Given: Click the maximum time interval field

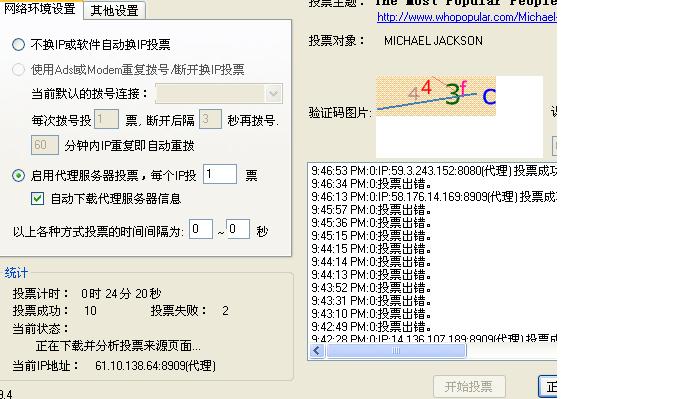Looking at the screenshot, I should click(x=238, y=229).
